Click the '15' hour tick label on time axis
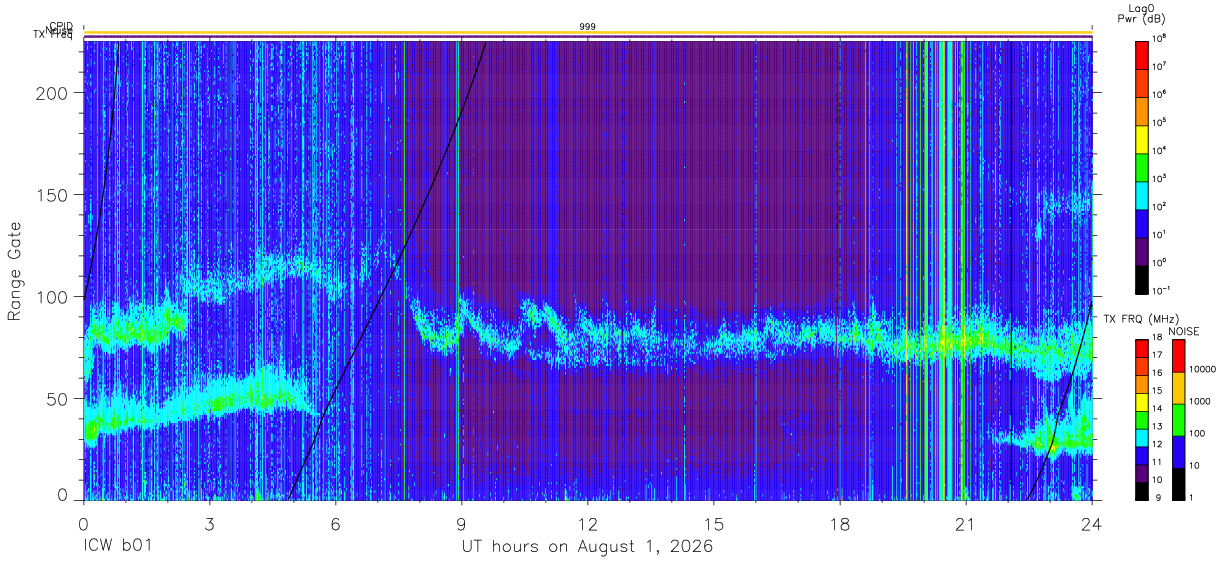The image size is (1228, 567). (713, 524)
